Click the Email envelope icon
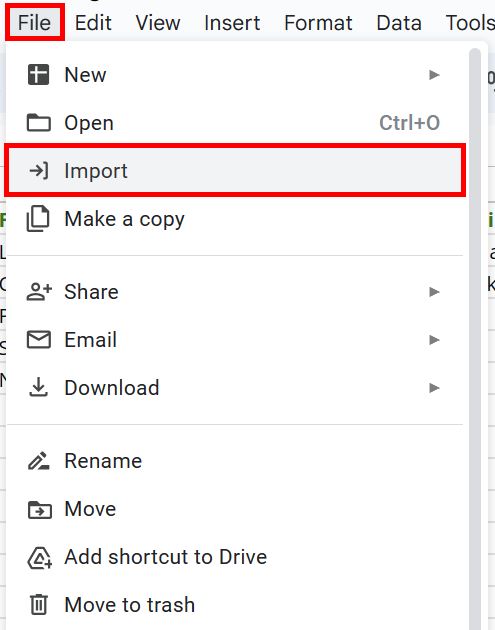This screenshot has width=495, height=630. [39, 340]
